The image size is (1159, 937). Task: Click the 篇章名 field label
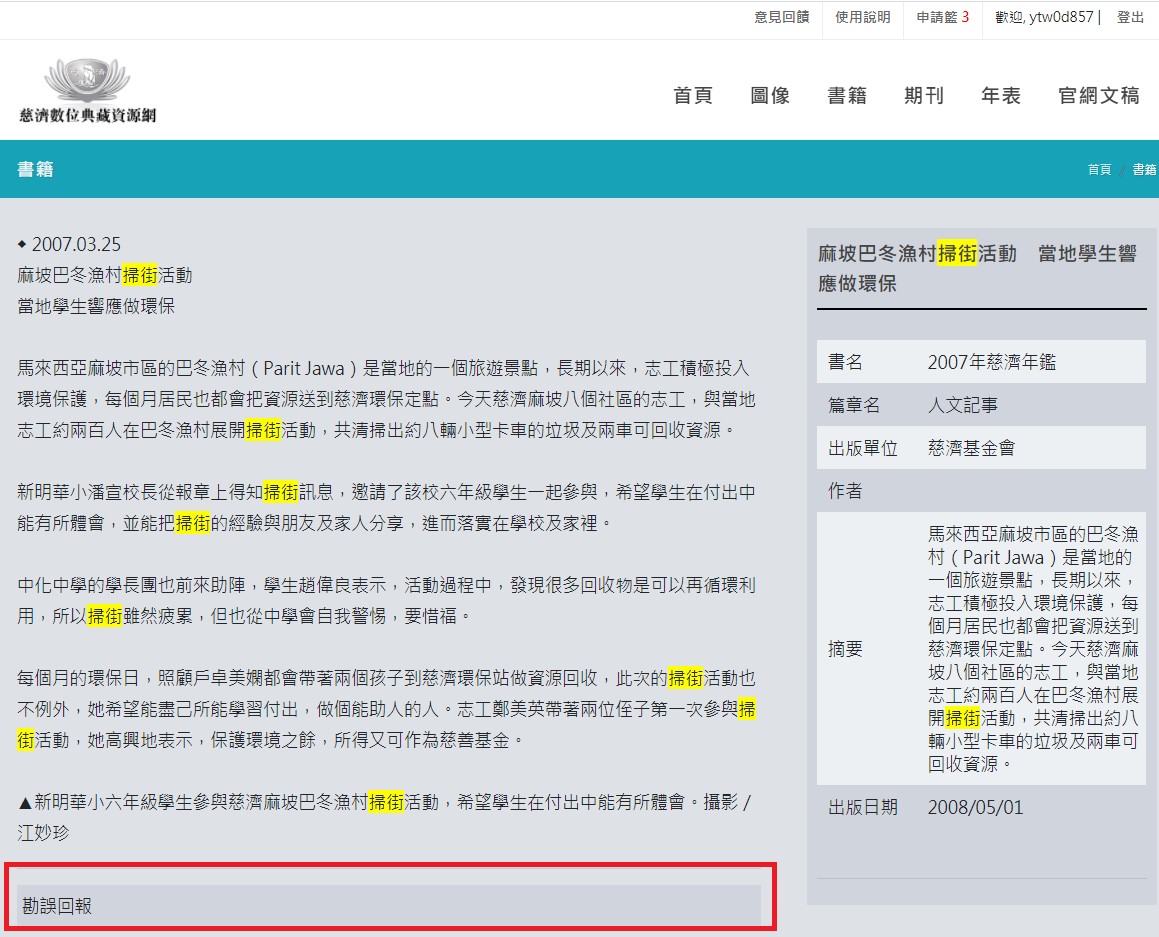click(854, 405)
